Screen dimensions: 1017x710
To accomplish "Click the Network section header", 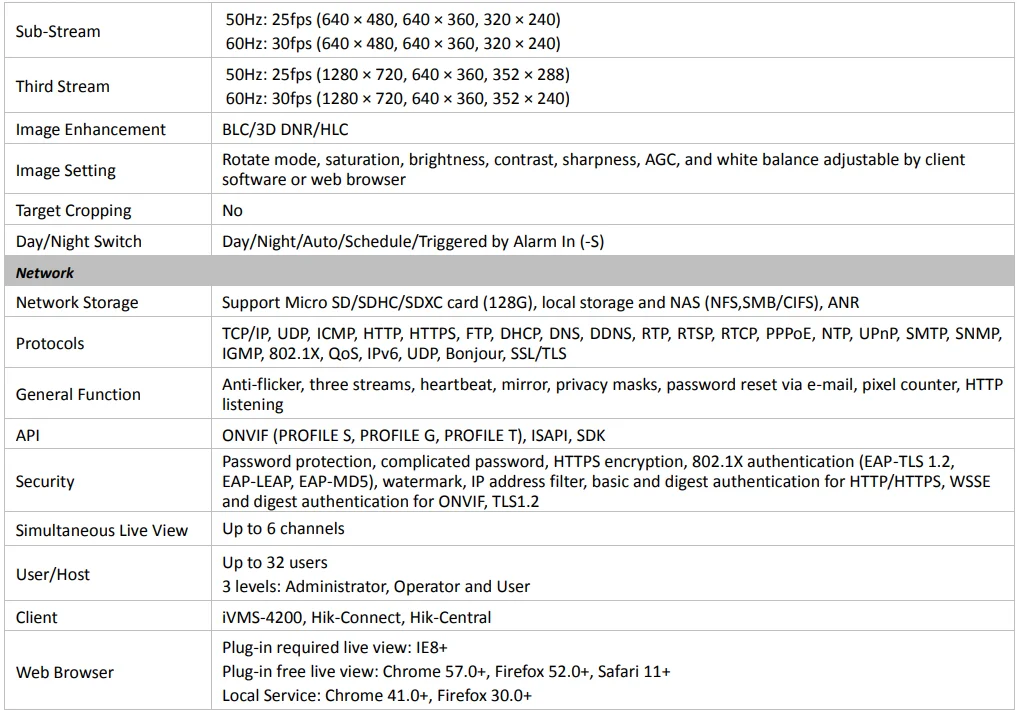I will (45, 272).
